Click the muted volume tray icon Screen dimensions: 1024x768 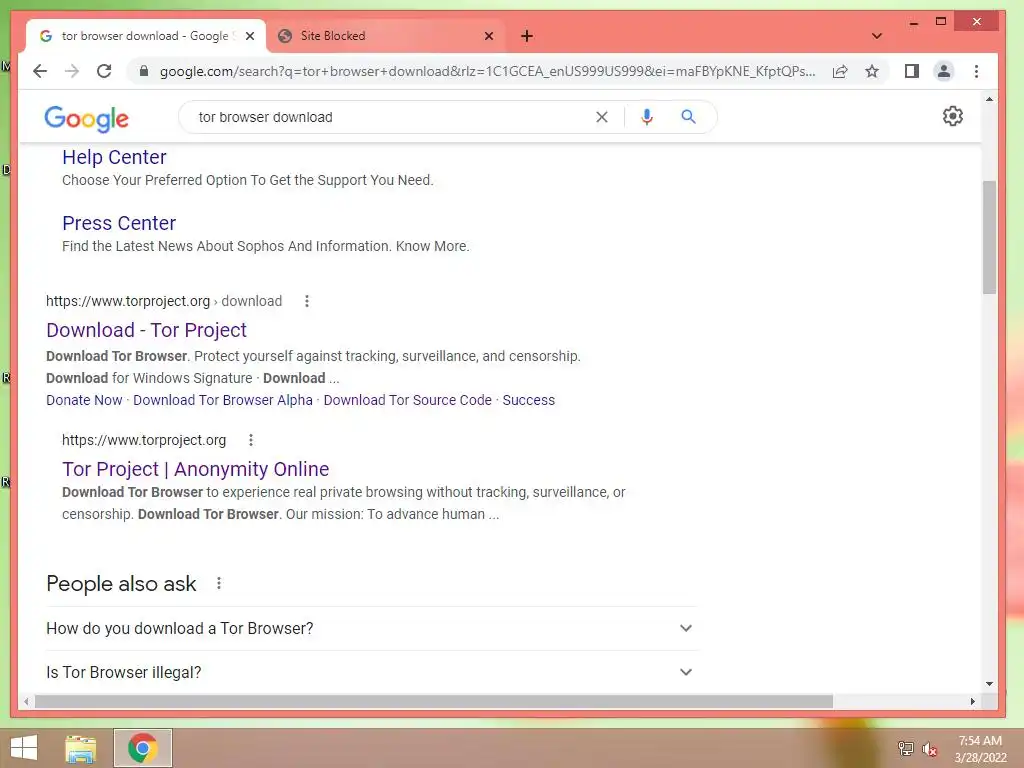point(929,749)
